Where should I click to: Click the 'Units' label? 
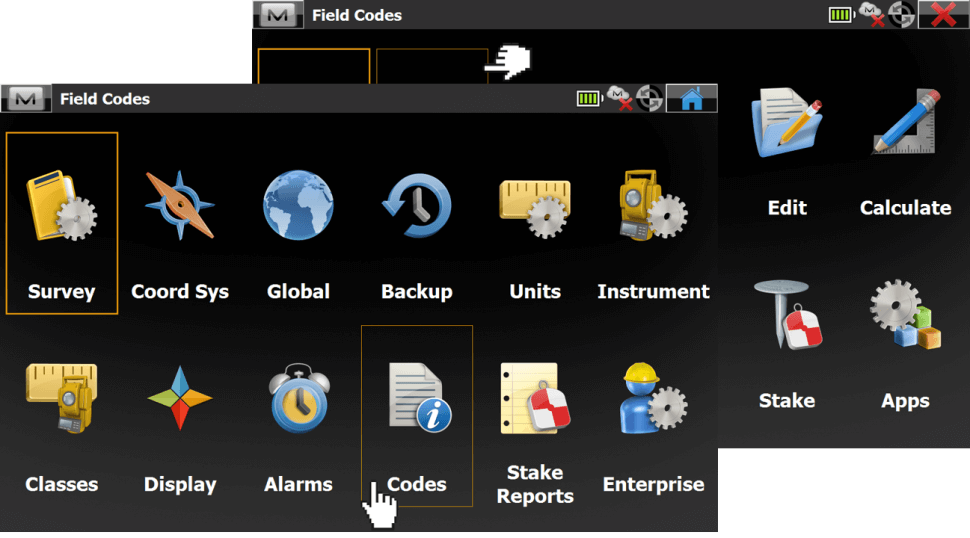pyautogui.click(x=535, y=291)
